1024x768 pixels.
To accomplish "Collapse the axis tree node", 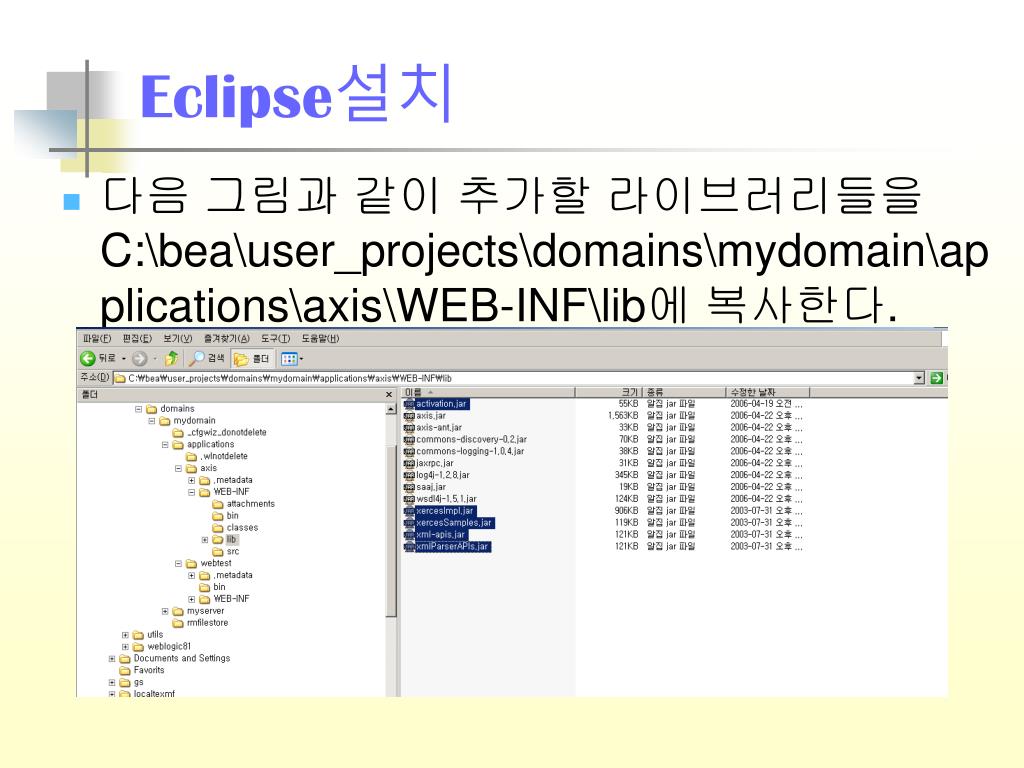I will 178,468.
